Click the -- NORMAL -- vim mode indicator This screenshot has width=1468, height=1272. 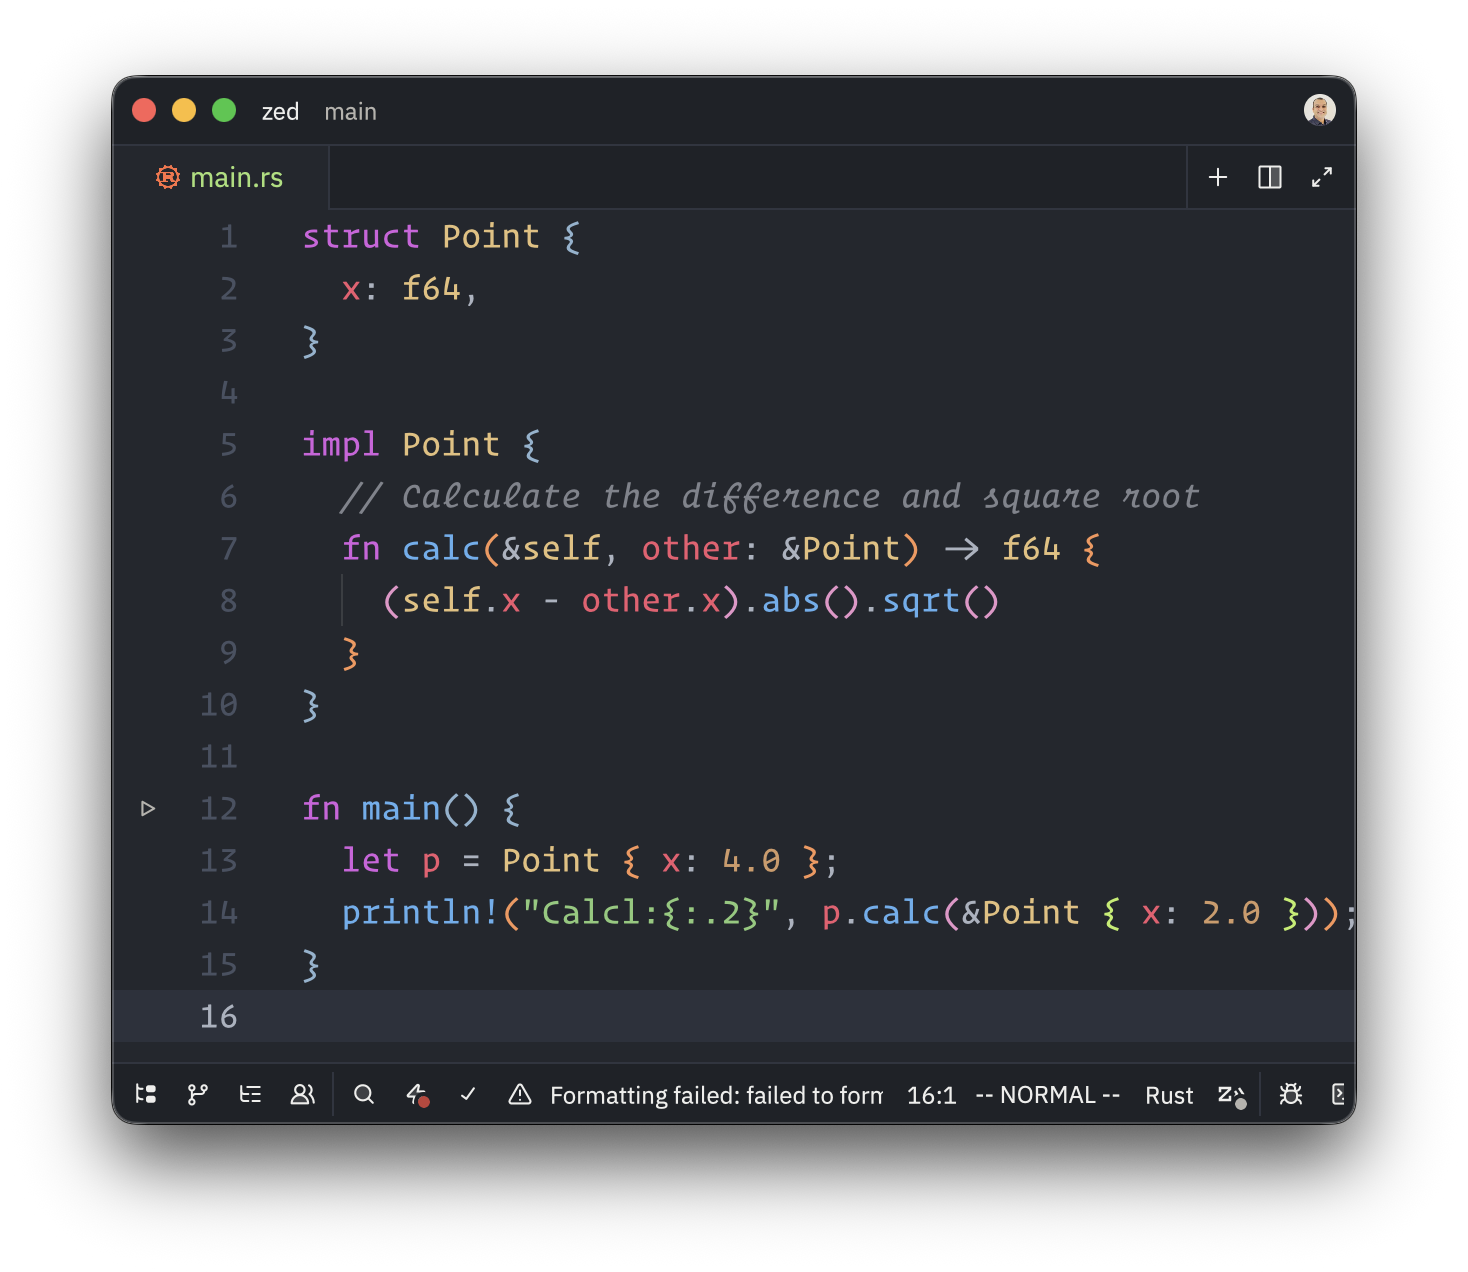[1047, 1095]
